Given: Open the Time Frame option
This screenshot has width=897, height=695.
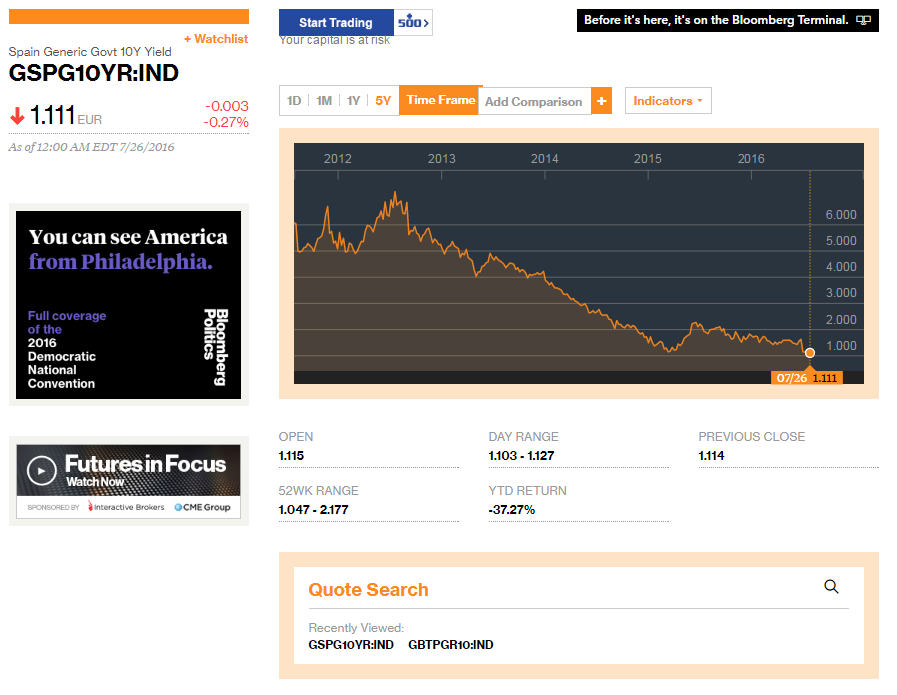Looking at the screenshot, I should click(440, 100).
